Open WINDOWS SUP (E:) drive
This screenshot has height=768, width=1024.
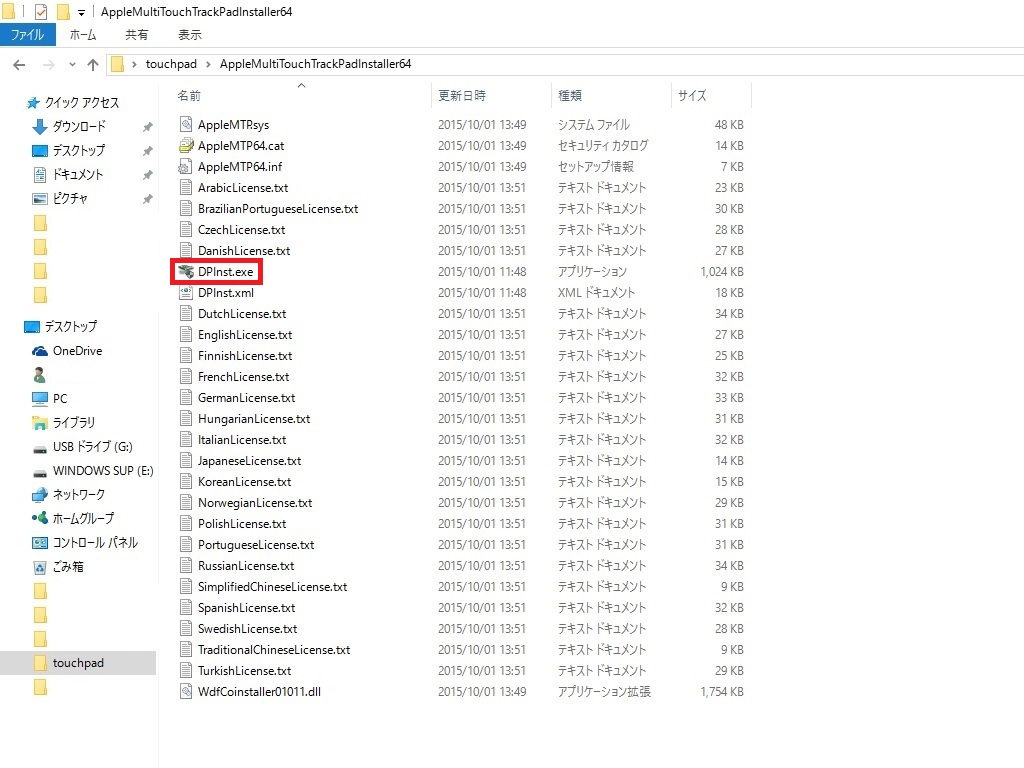click(x=103, y=471)
